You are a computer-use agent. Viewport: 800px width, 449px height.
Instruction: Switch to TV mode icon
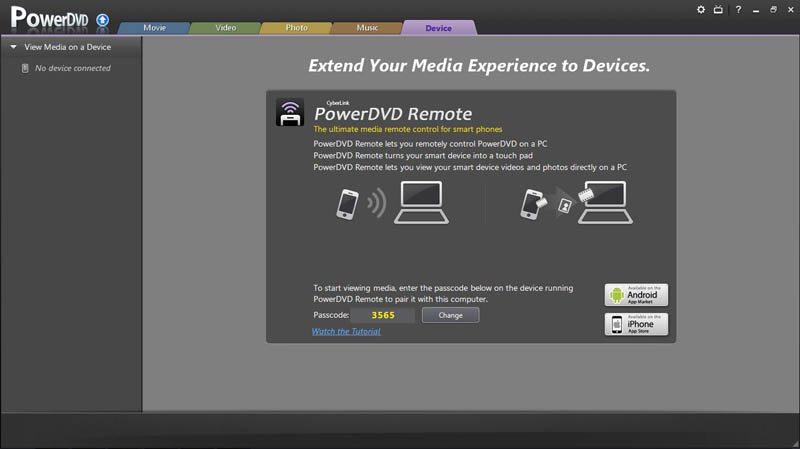[x=718, y=10]
